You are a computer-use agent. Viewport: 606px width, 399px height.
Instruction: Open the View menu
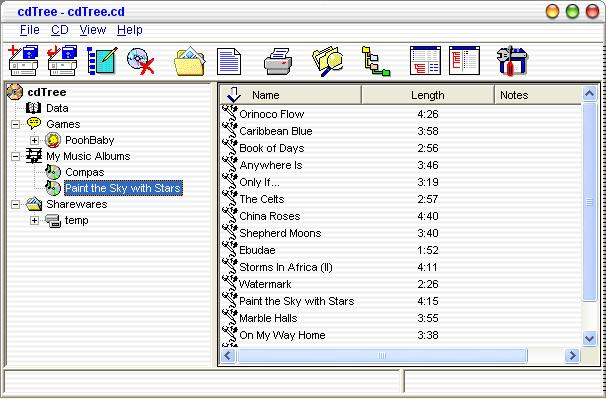click(x=93, y=30)
